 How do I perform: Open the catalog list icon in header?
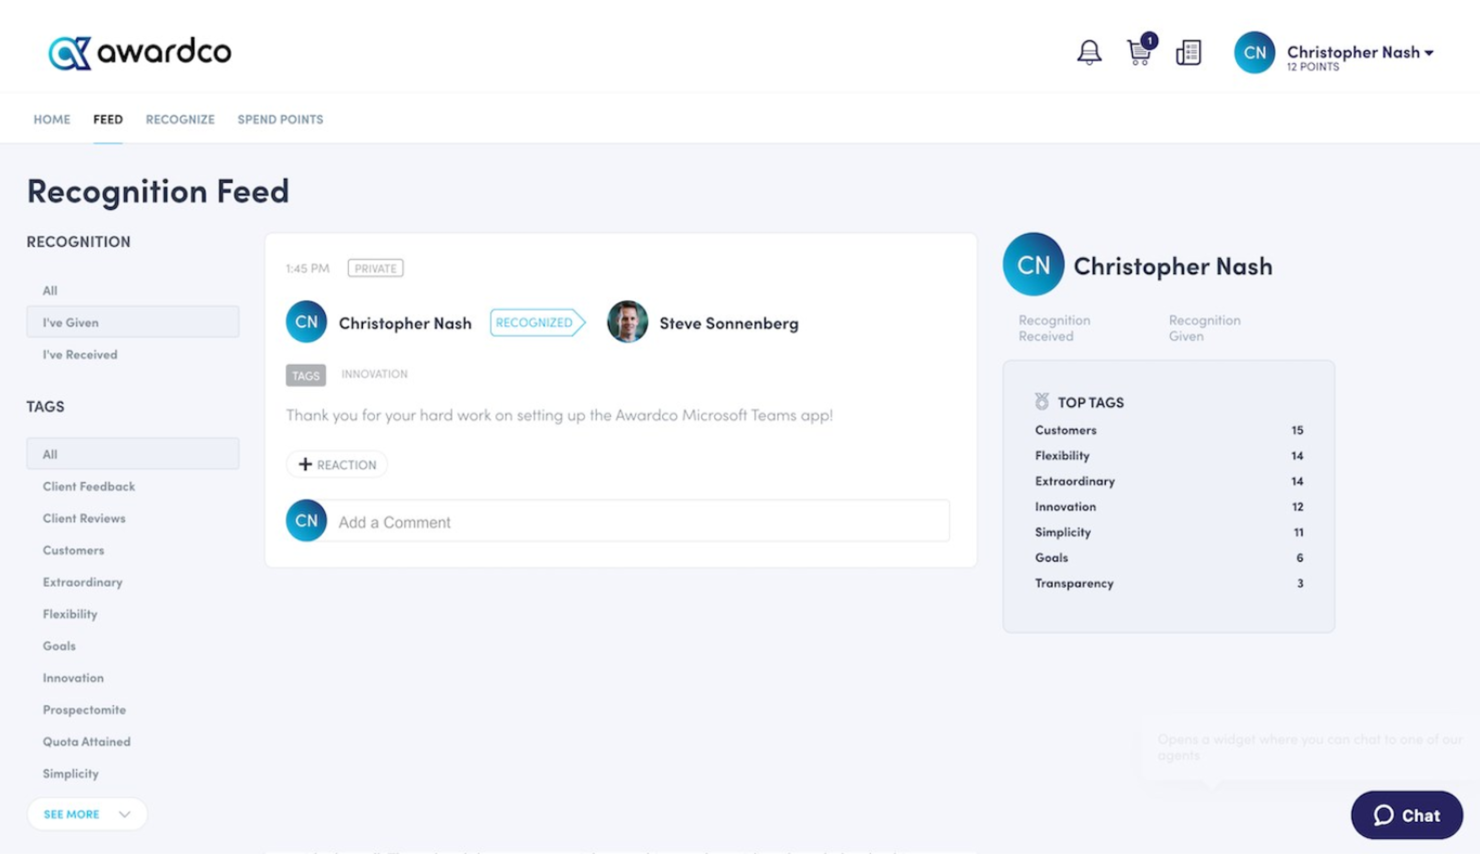(1188, 52)
